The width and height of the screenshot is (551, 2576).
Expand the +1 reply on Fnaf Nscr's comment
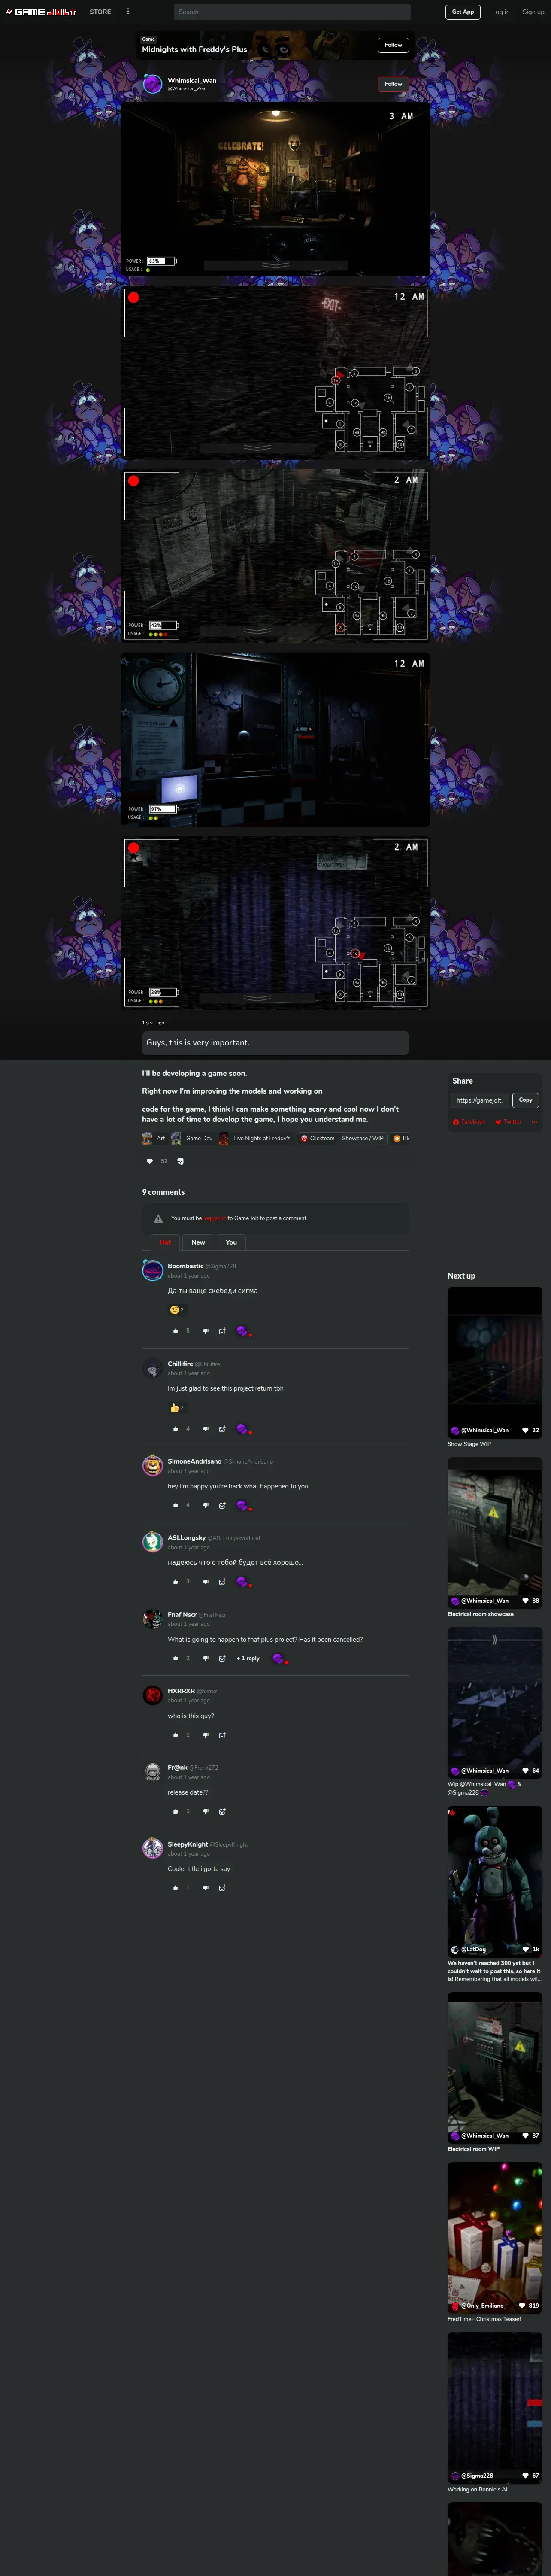coord(248,1658)
